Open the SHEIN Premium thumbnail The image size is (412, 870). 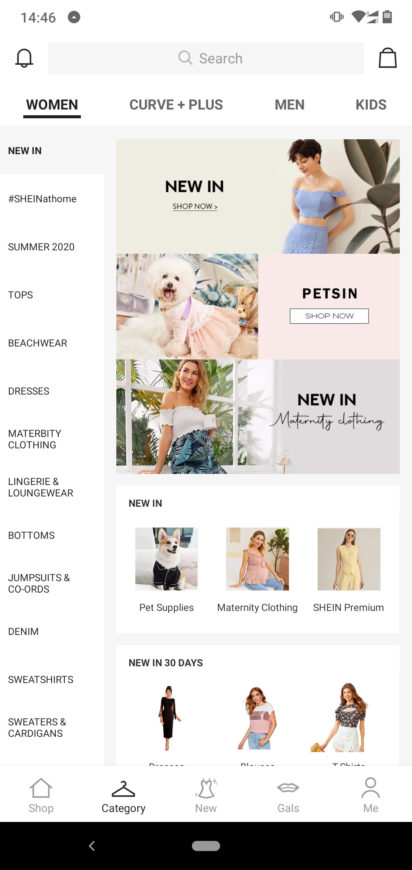pyautogui.click(x=349, y=559)
